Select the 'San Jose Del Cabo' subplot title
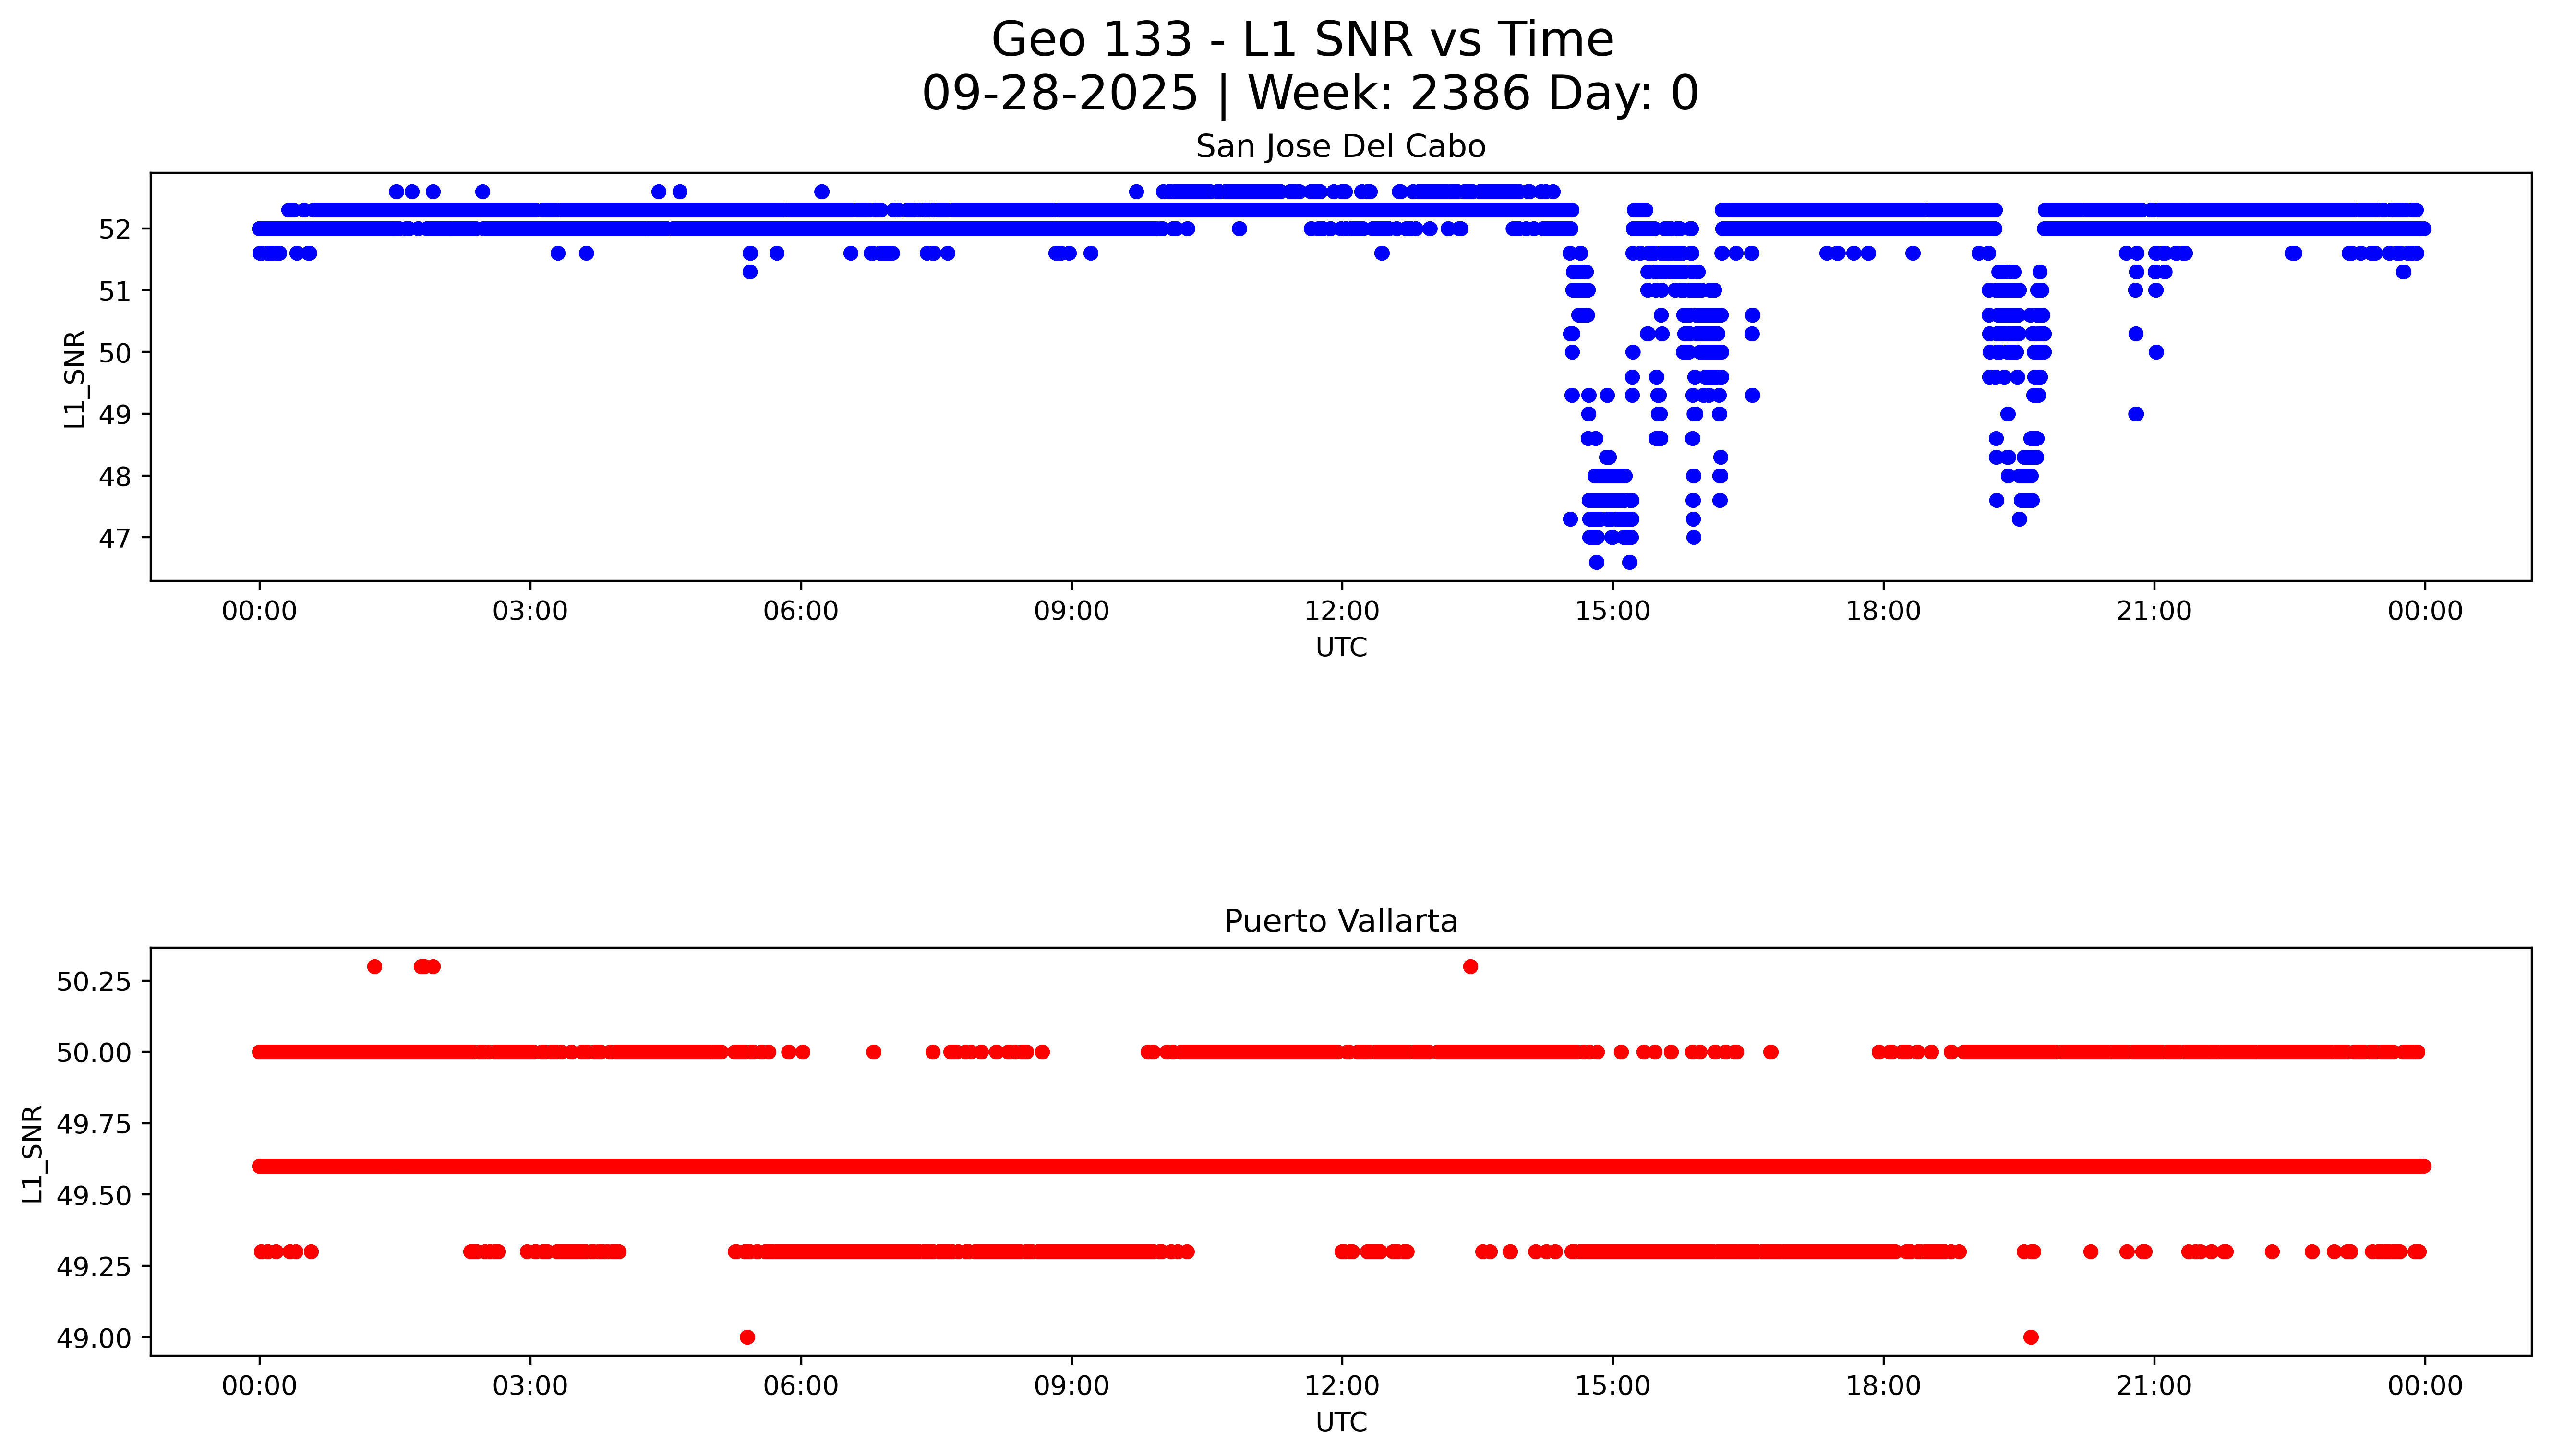 pos(1340,147)
